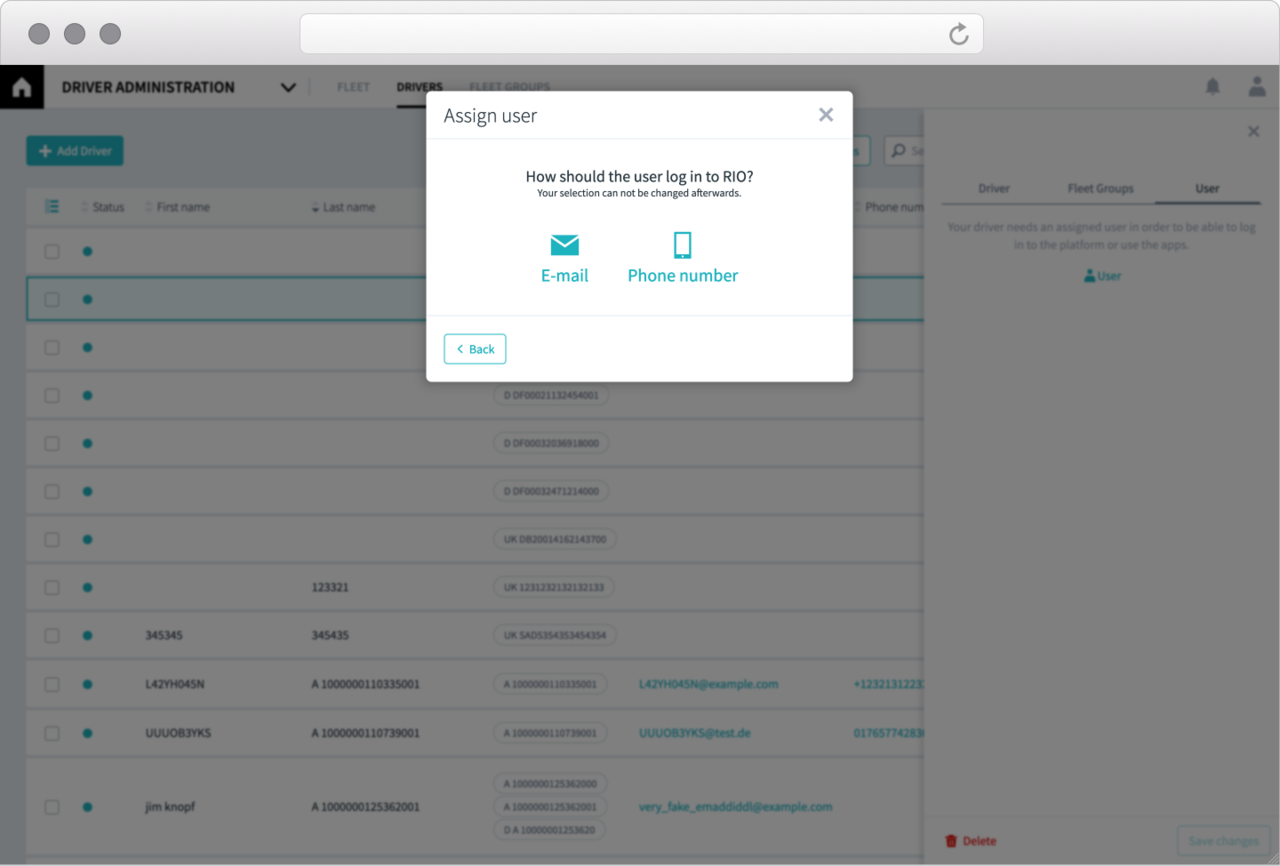Open the home icon

22,87
